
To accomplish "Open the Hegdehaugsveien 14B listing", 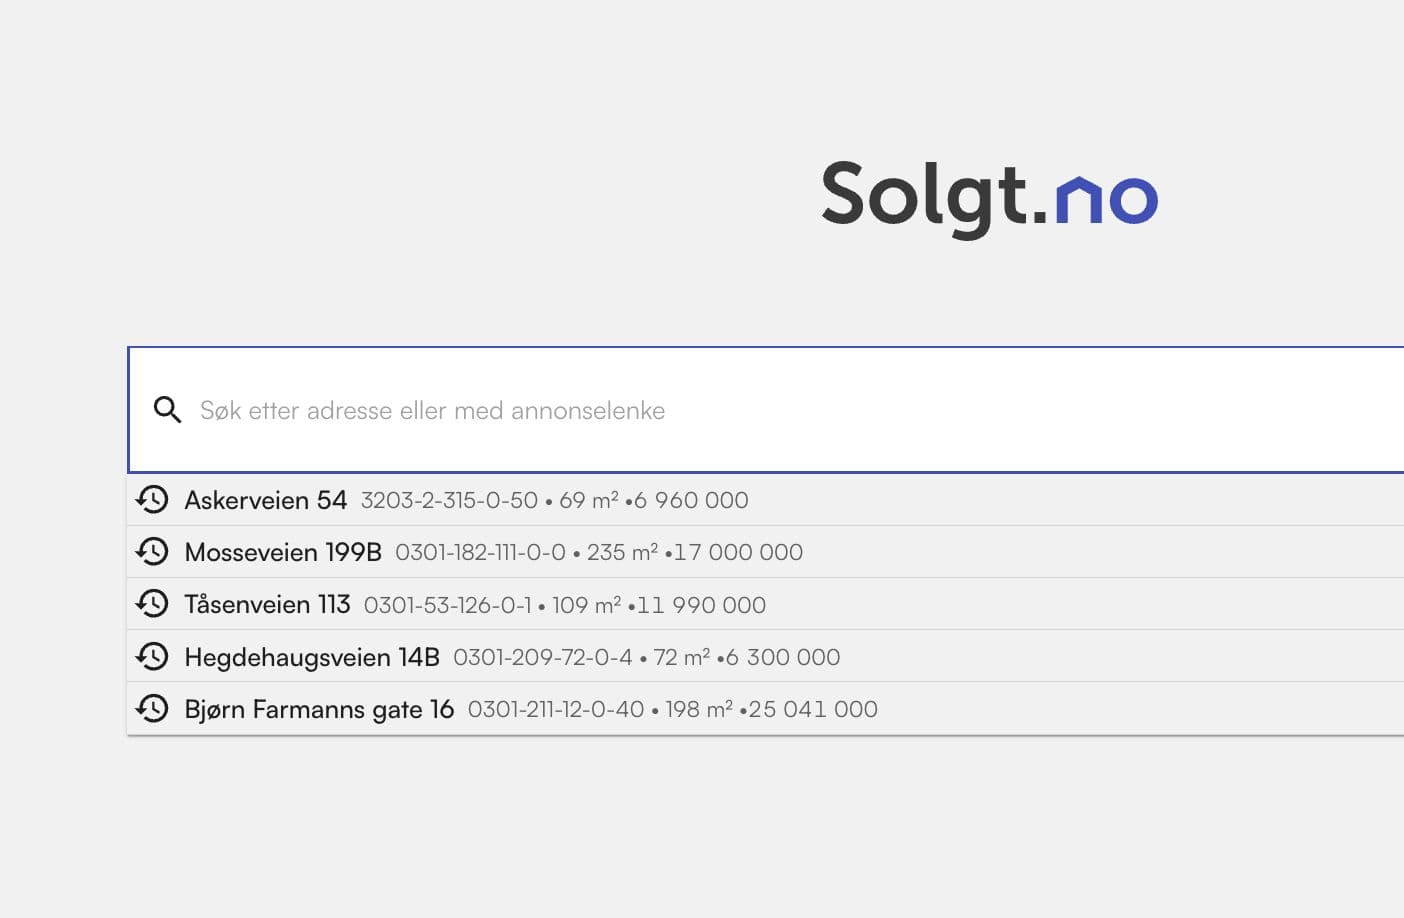I will (311, 657).
